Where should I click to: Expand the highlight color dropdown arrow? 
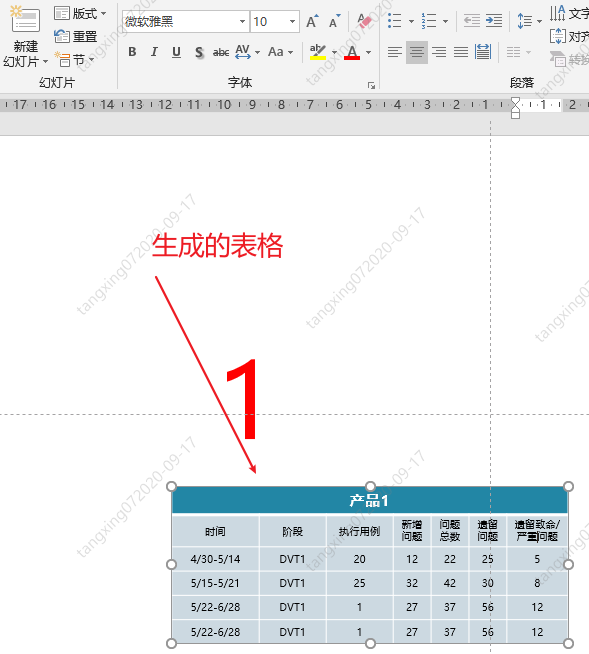pos(334,53)
